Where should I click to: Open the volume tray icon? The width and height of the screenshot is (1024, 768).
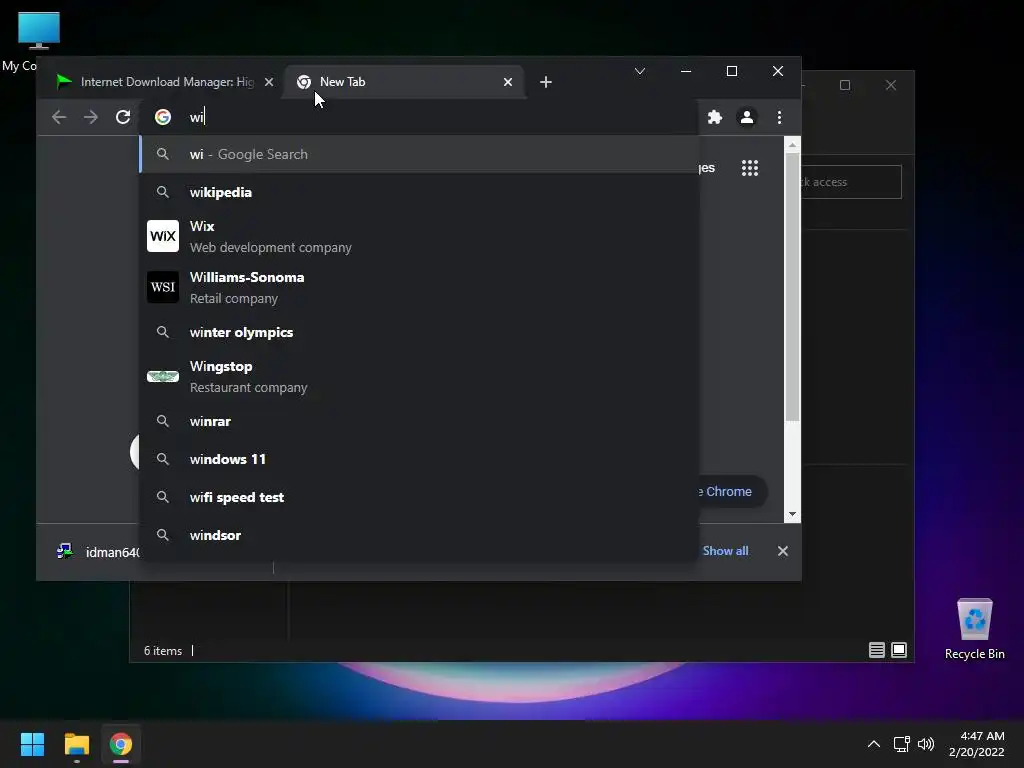926,744
